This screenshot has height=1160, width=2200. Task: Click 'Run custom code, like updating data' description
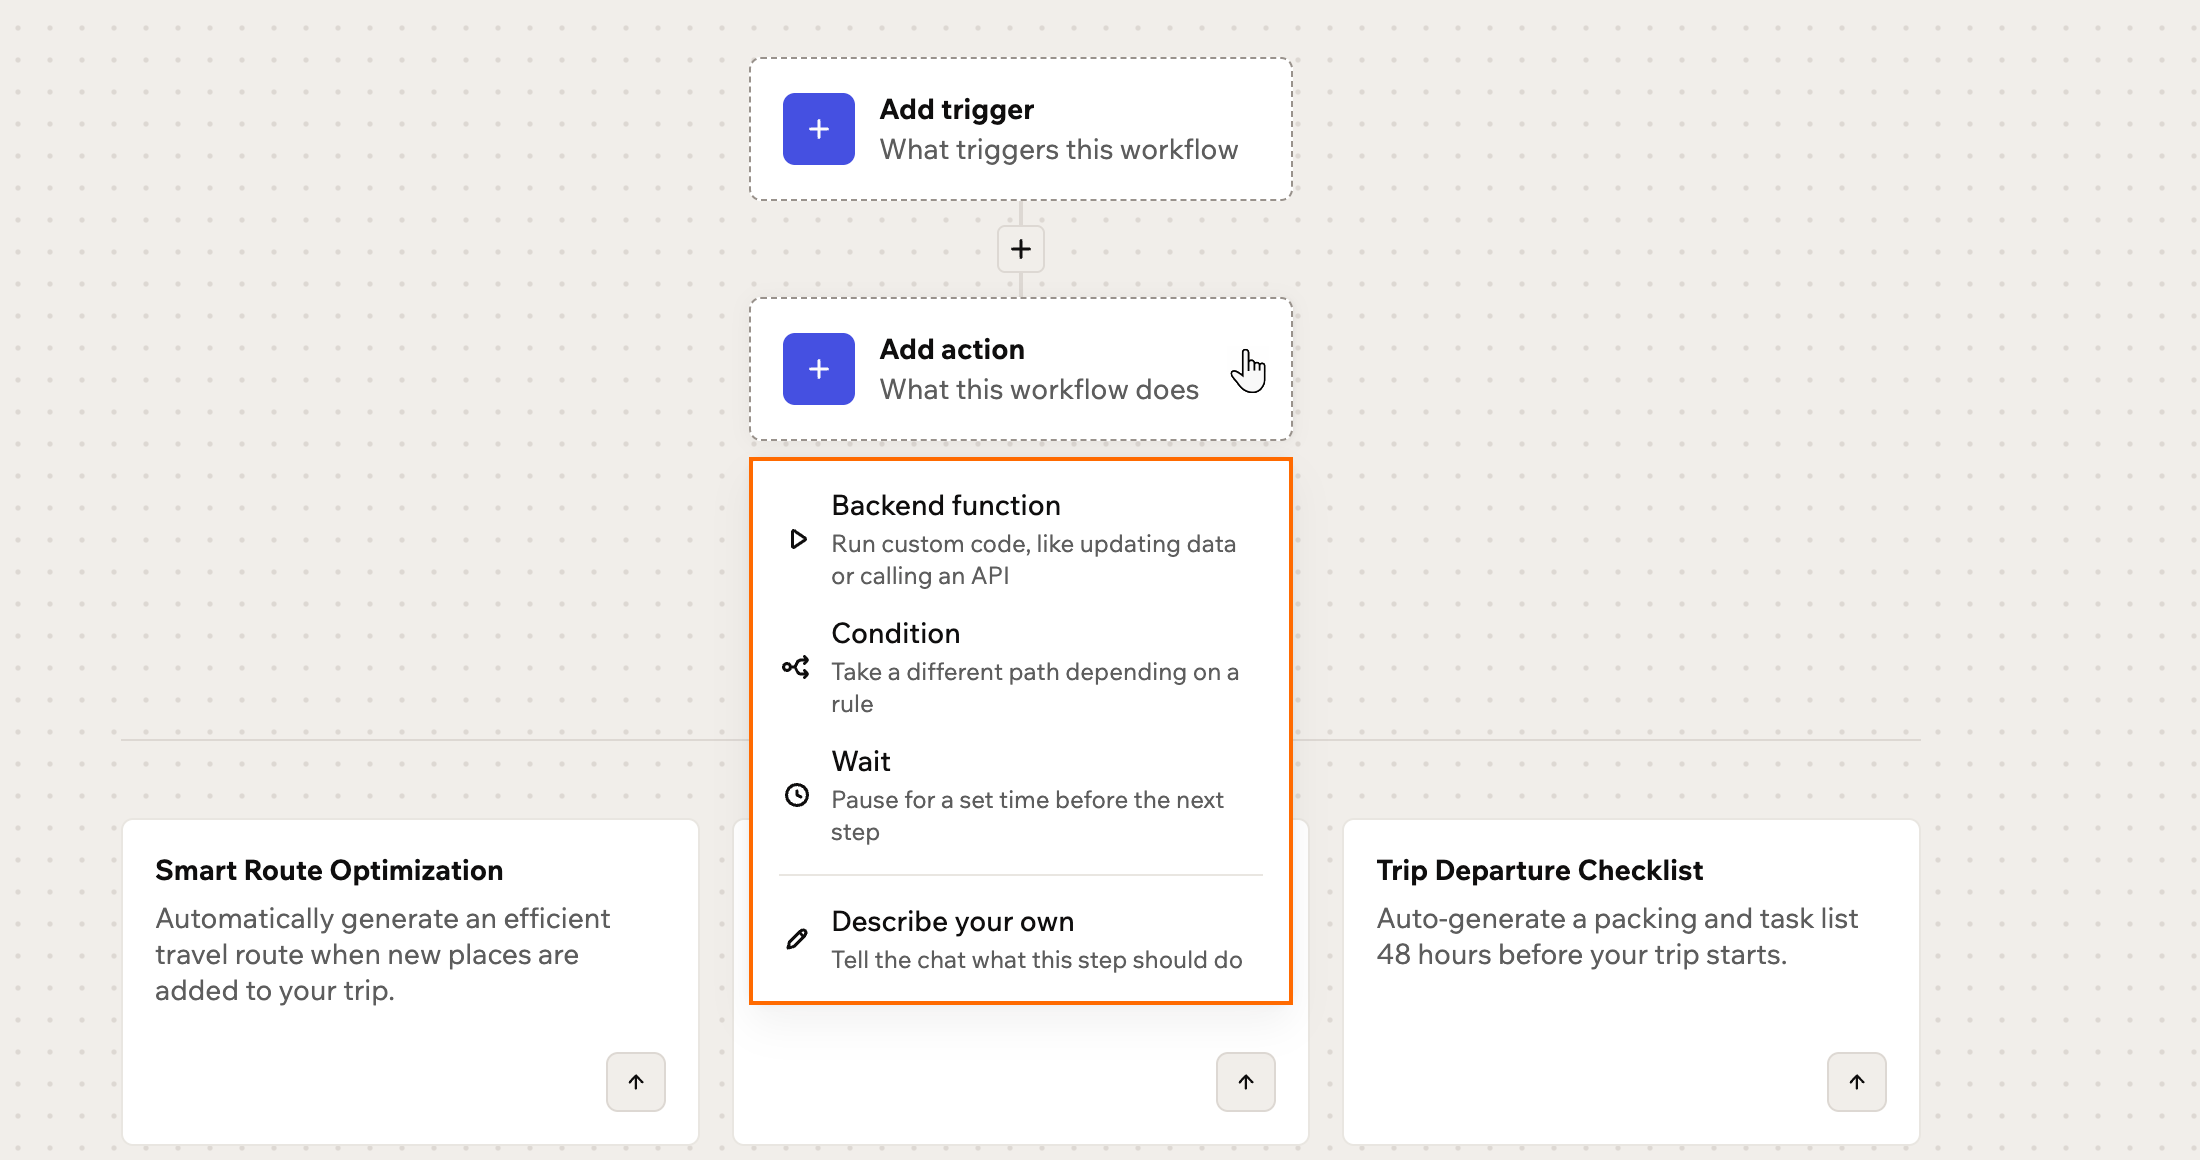pyautogui.click(x=1034, y=560)
